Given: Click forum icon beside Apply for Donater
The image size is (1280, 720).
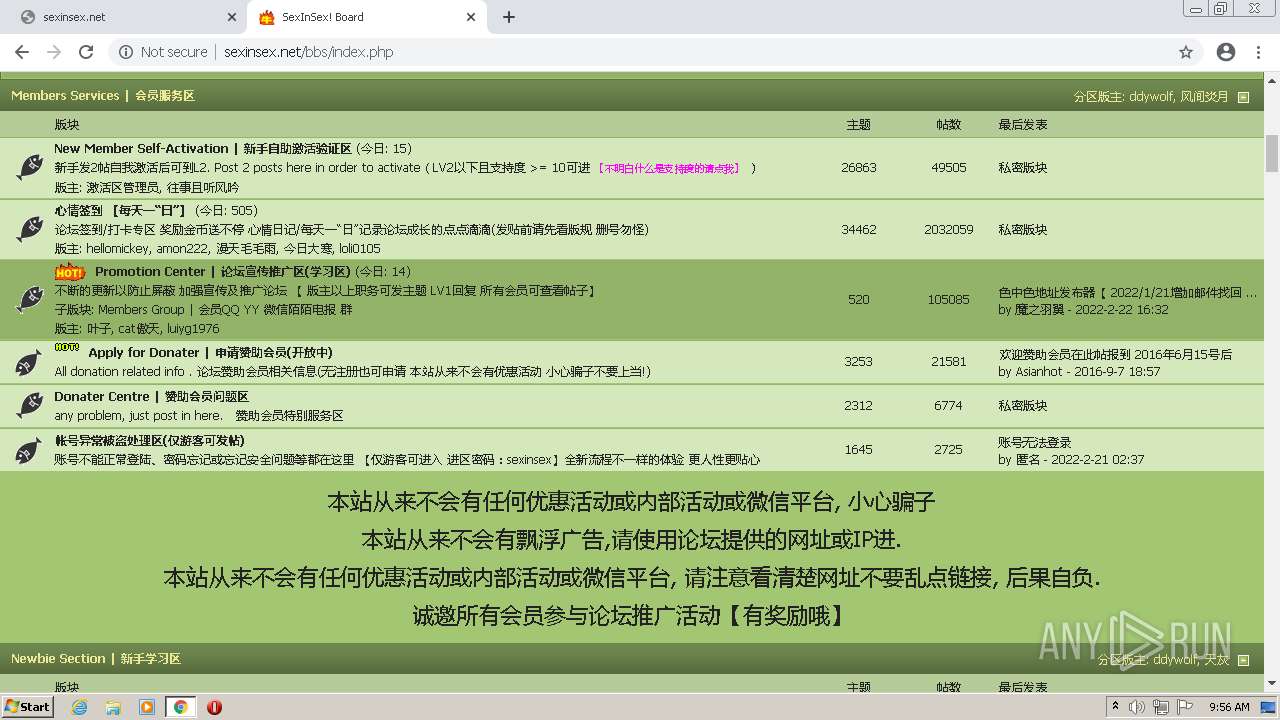Looking at the screenshot, I should coord(30,361).
